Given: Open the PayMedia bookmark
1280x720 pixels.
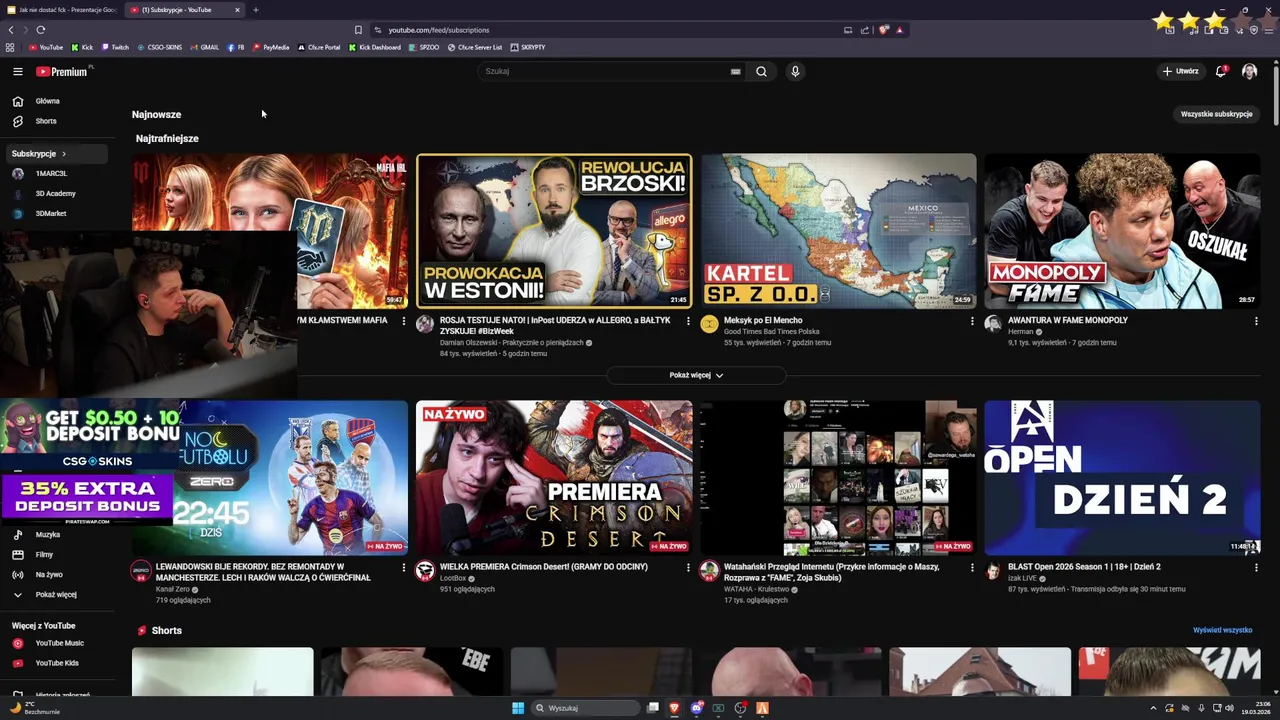Looking at the screenshot, I should tap(271, 47).
